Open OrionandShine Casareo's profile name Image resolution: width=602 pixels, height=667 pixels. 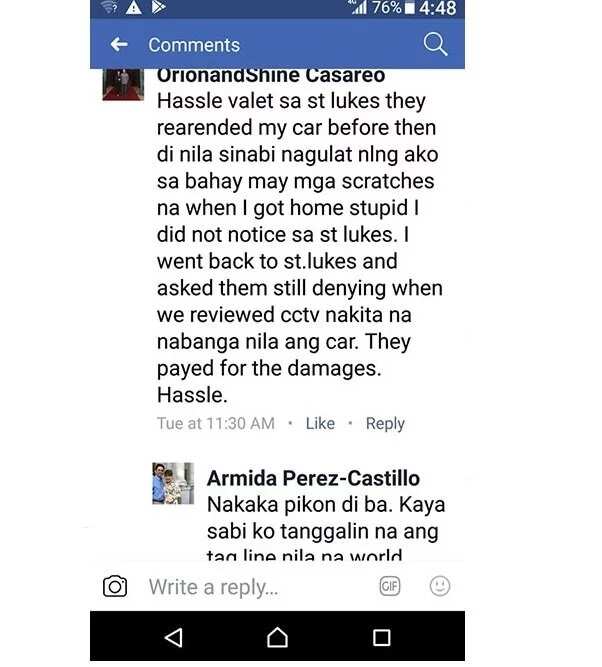[x=271, y=76]
